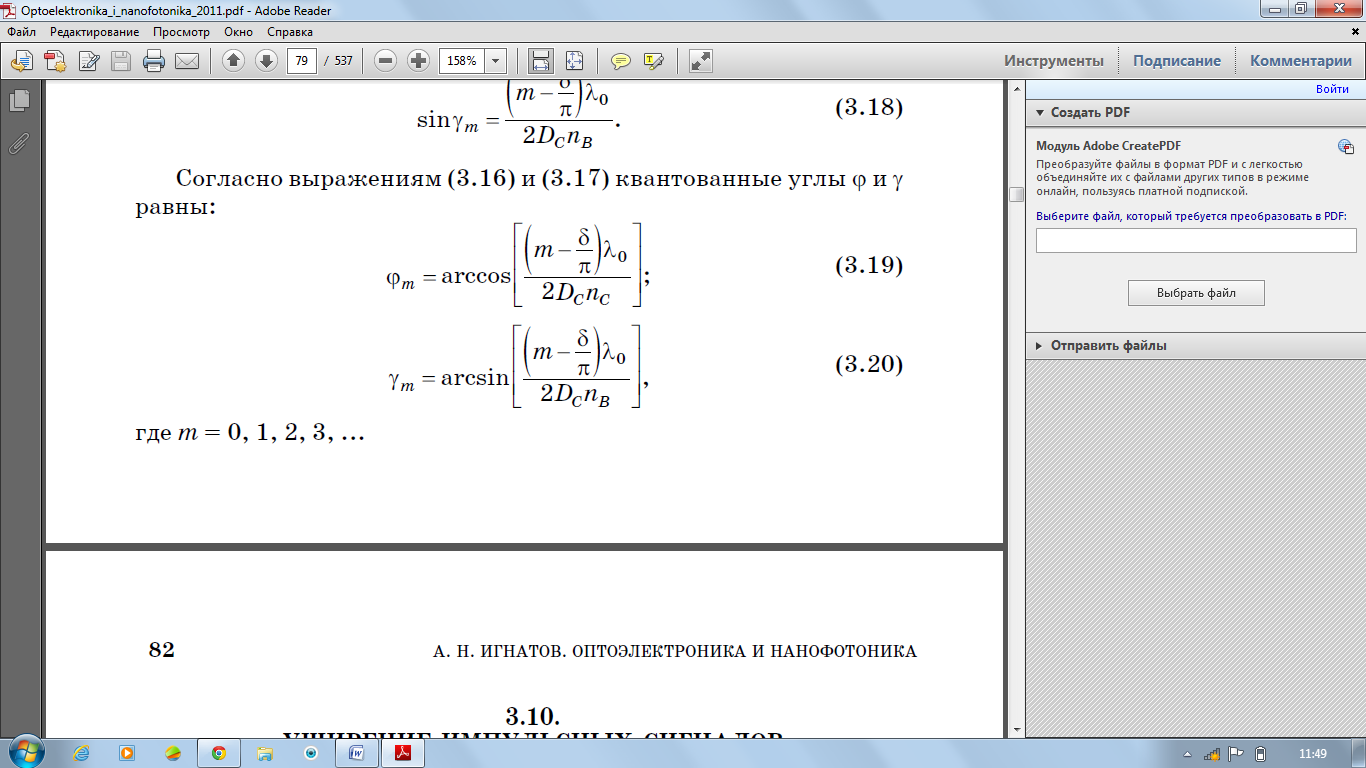Open the zoom level dropdown arrow
The width and height of the screenshot is (1366, 768).
point(496,61)
